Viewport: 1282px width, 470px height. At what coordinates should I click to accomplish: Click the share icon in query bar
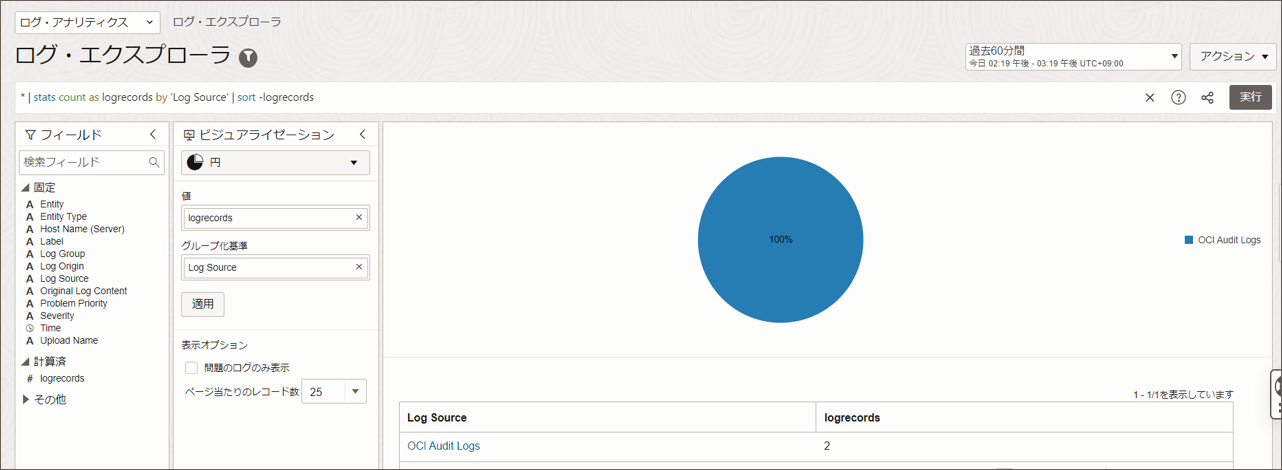pos(1207,98)
